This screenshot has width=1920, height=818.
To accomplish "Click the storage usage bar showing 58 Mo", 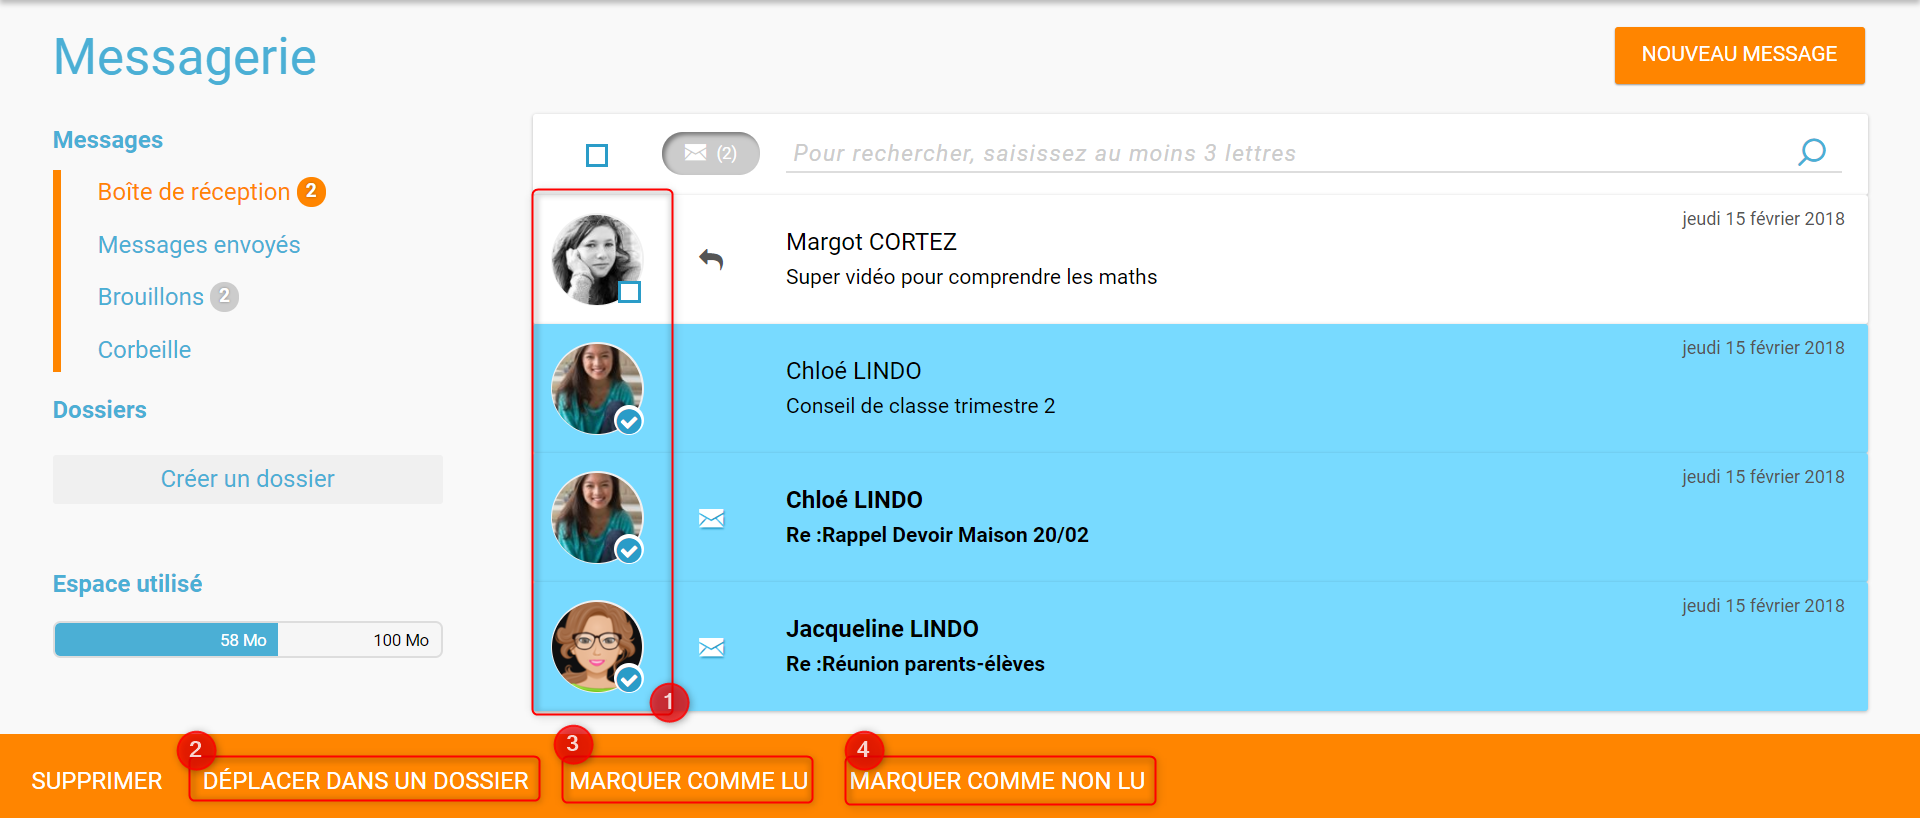I will tap(248, 640).
